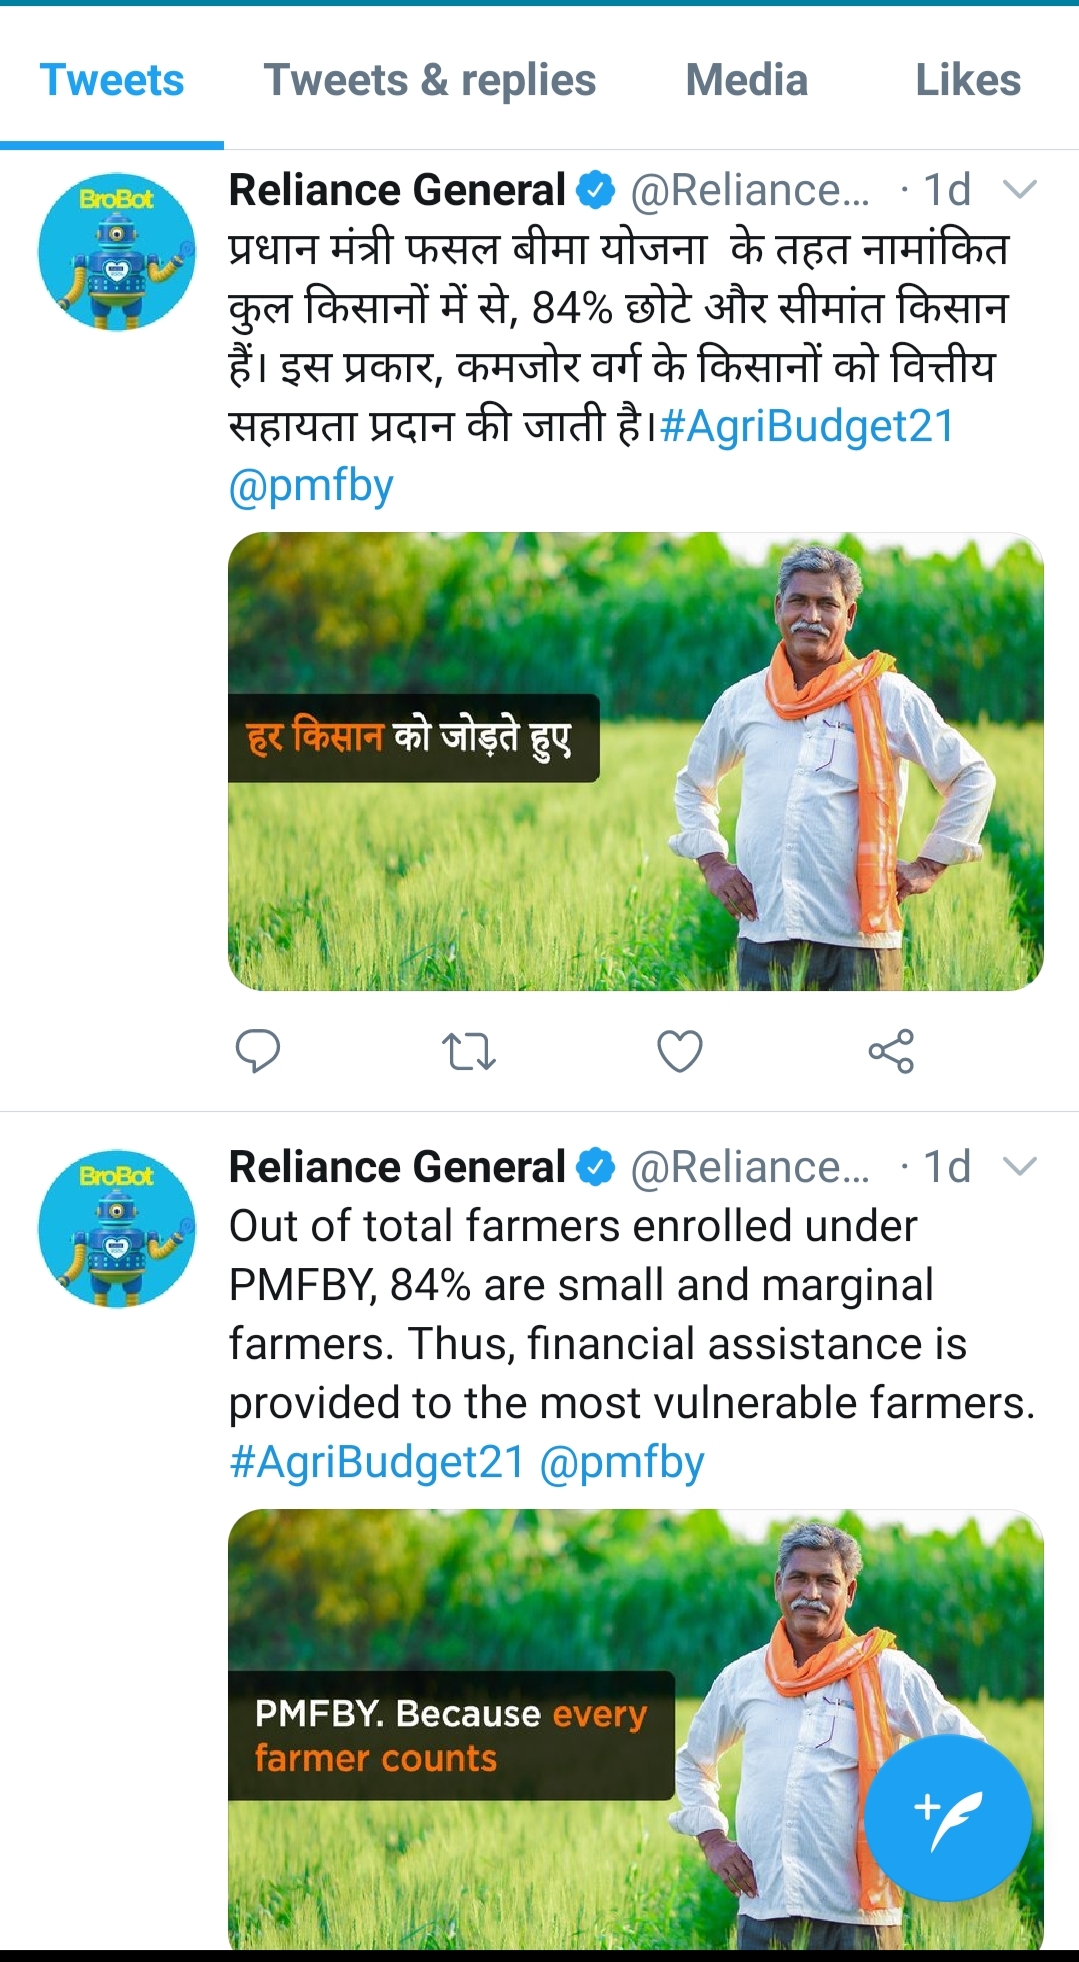The height and width of the screenshot is (1962, 1079).
Task: Switch to Tweets & replies tab
Action: pyautogui.click(x=429, y=80)
